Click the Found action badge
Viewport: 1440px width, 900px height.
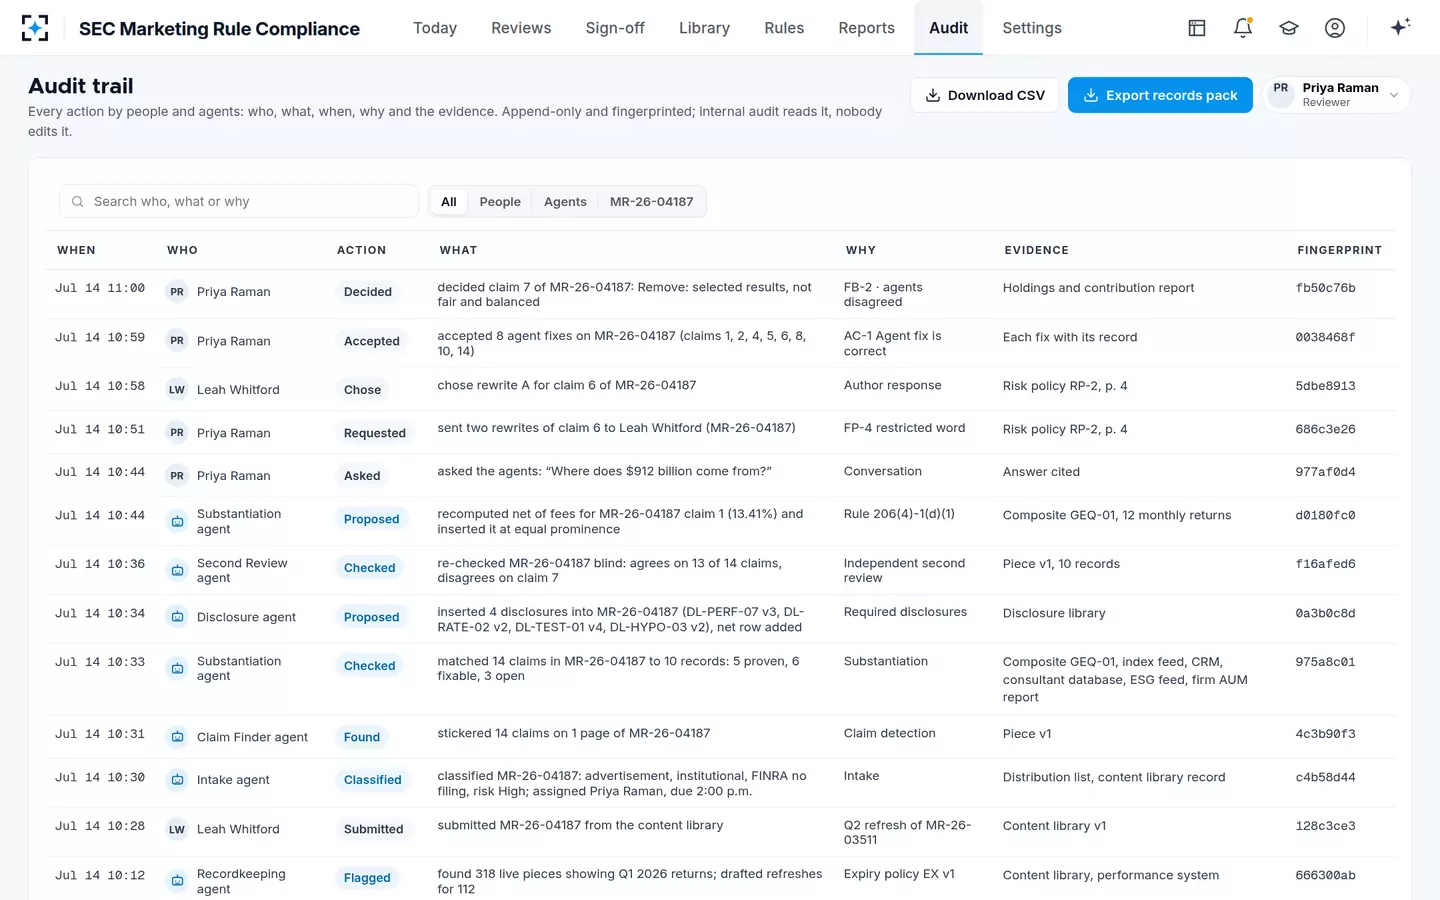(362, 737)
